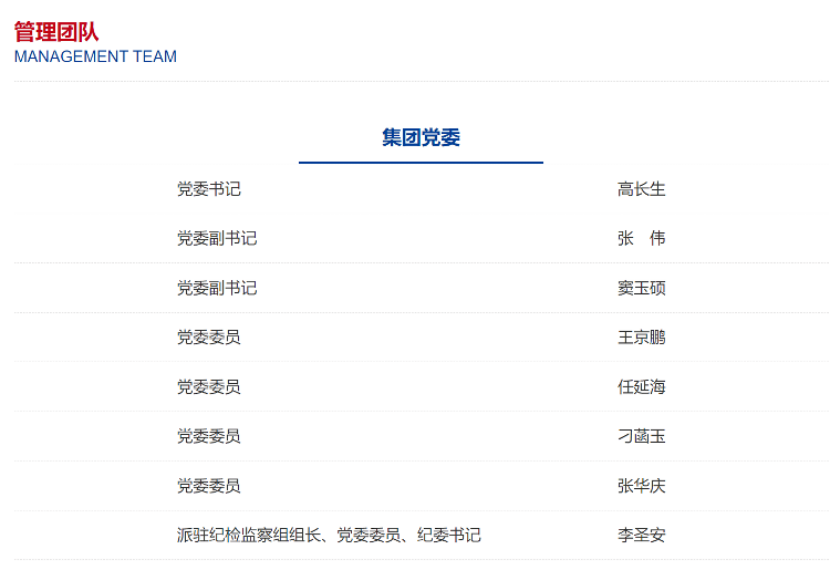Screen dimensions: 831x571
Task: Select the name 李圣安
Action: [x=641, y=535]
